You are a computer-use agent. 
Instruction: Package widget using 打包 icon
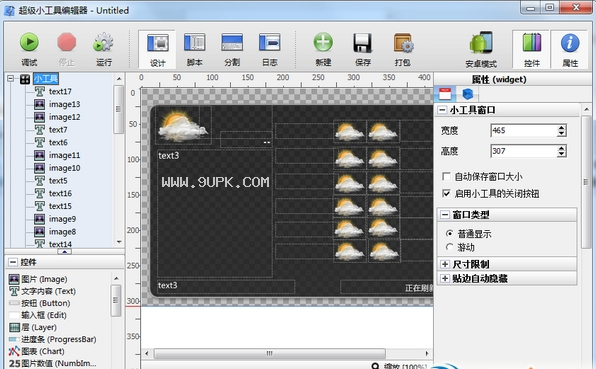(x=403, y=43)
